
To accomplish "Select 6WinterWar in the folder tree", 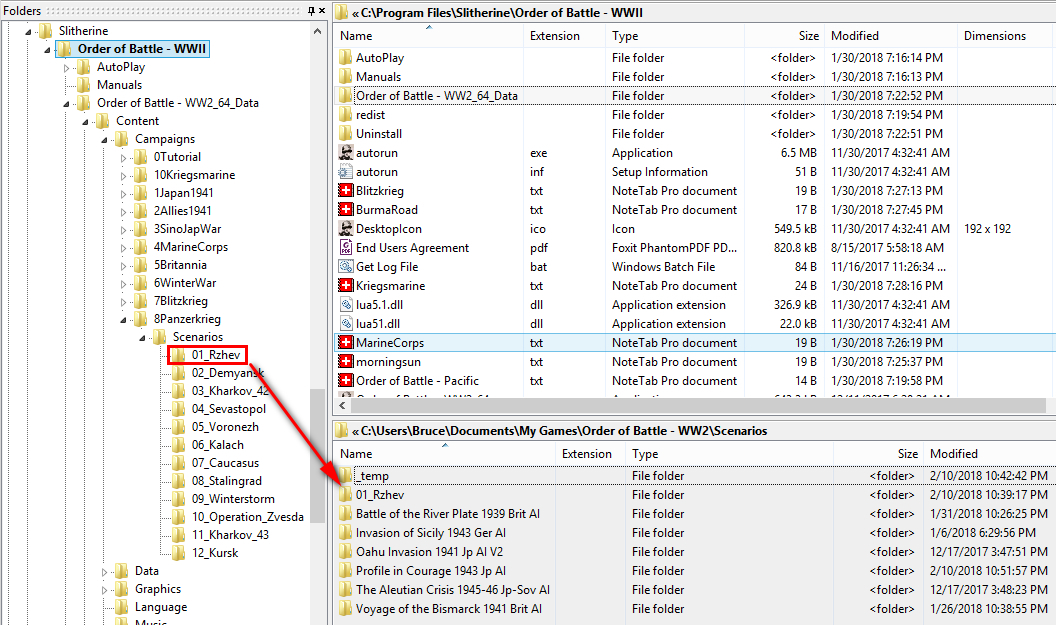I will click(185, 283).
